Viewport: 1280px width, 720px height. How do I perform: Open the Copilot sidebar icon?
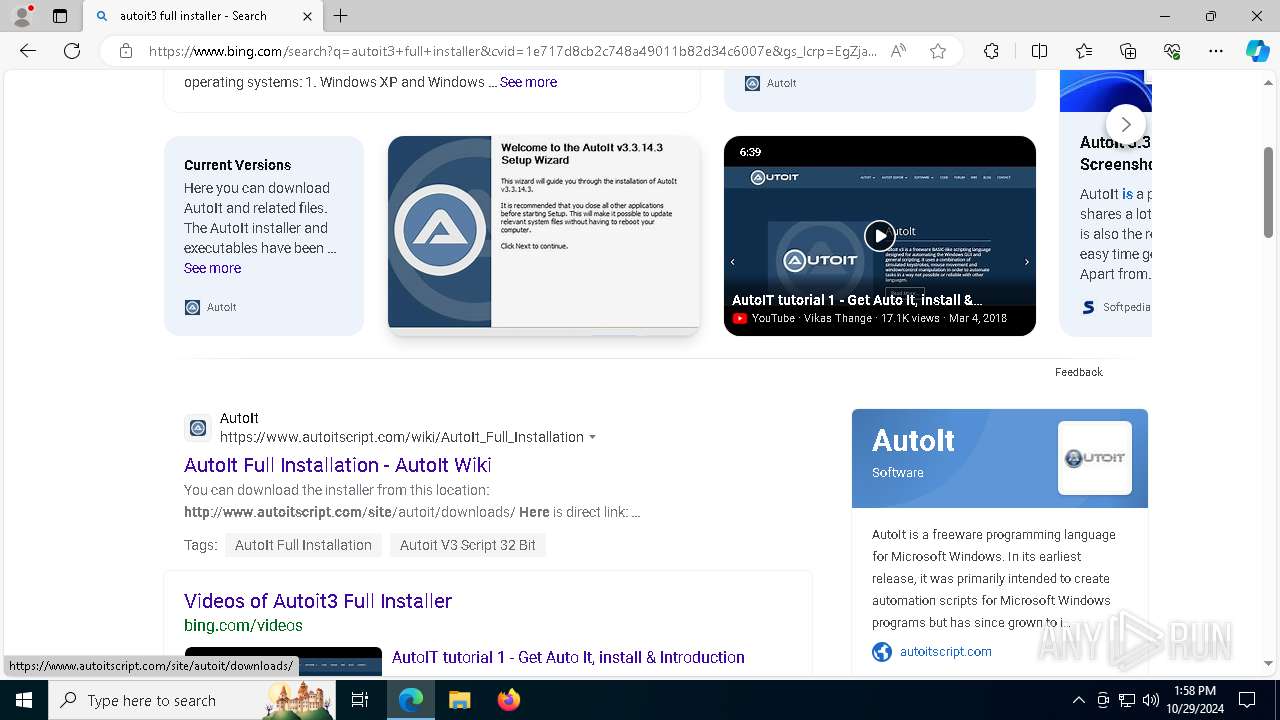coord(1257,51)
